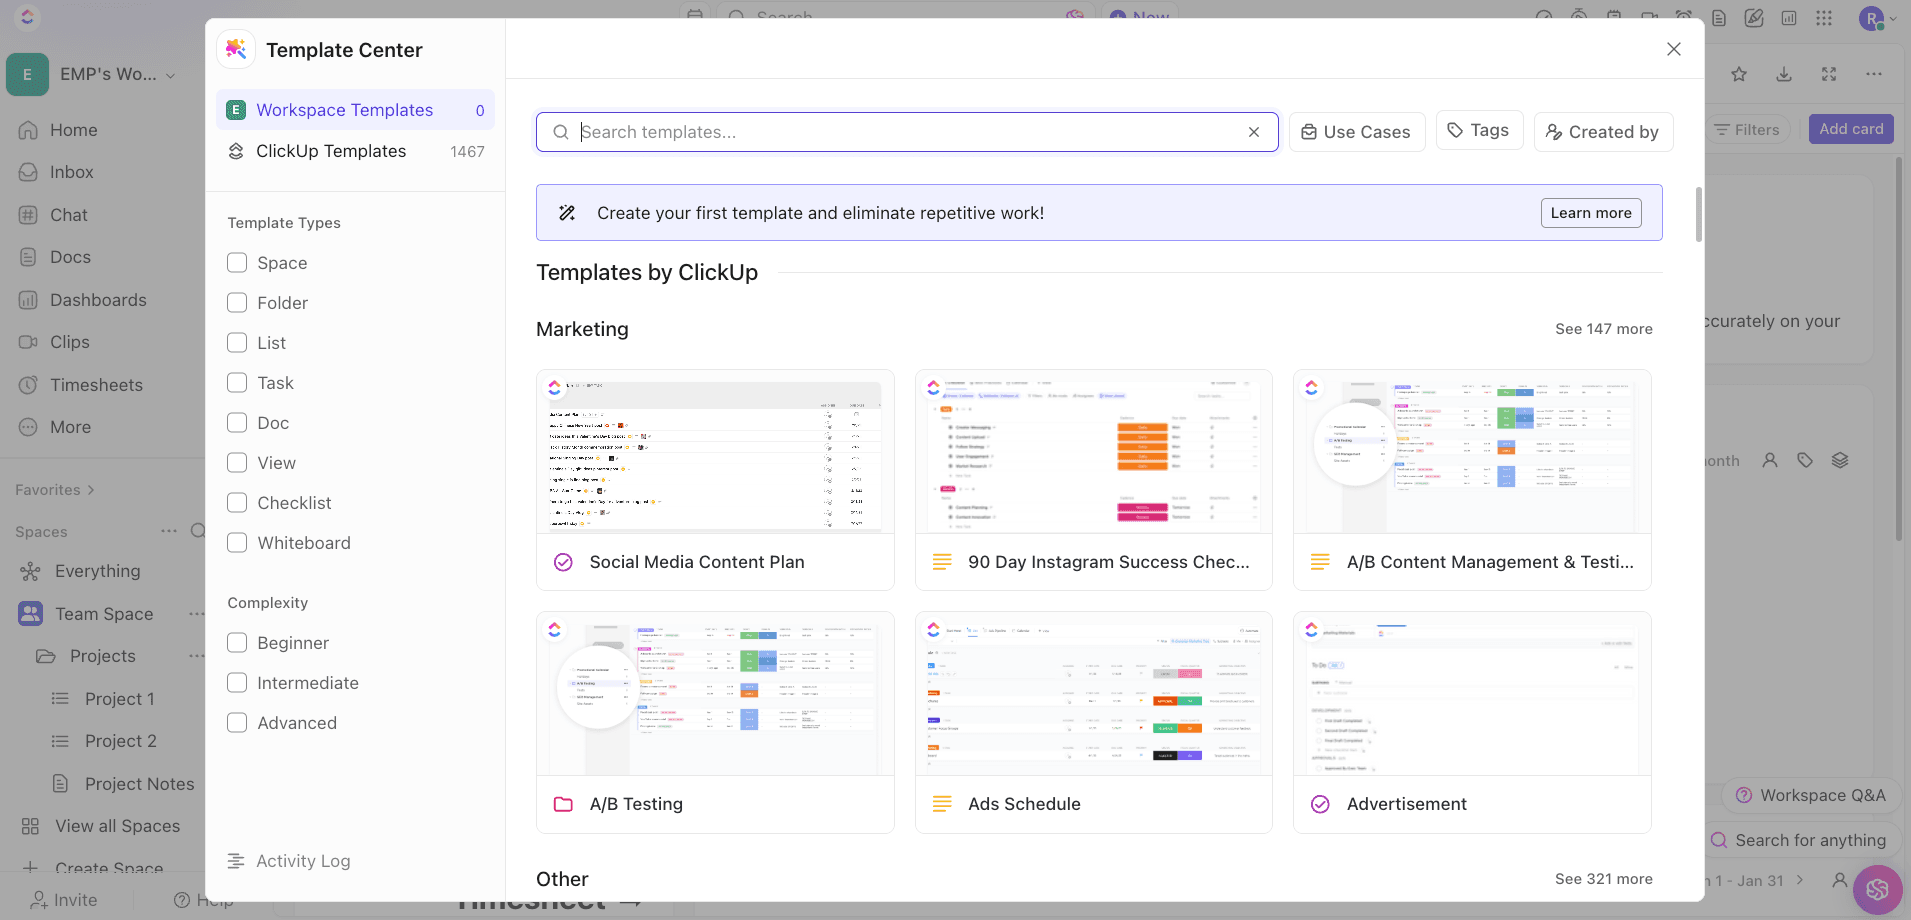Viewport: 1911px width, 920px height.
Task: Open the Activity Log
Action: [289, 861]
